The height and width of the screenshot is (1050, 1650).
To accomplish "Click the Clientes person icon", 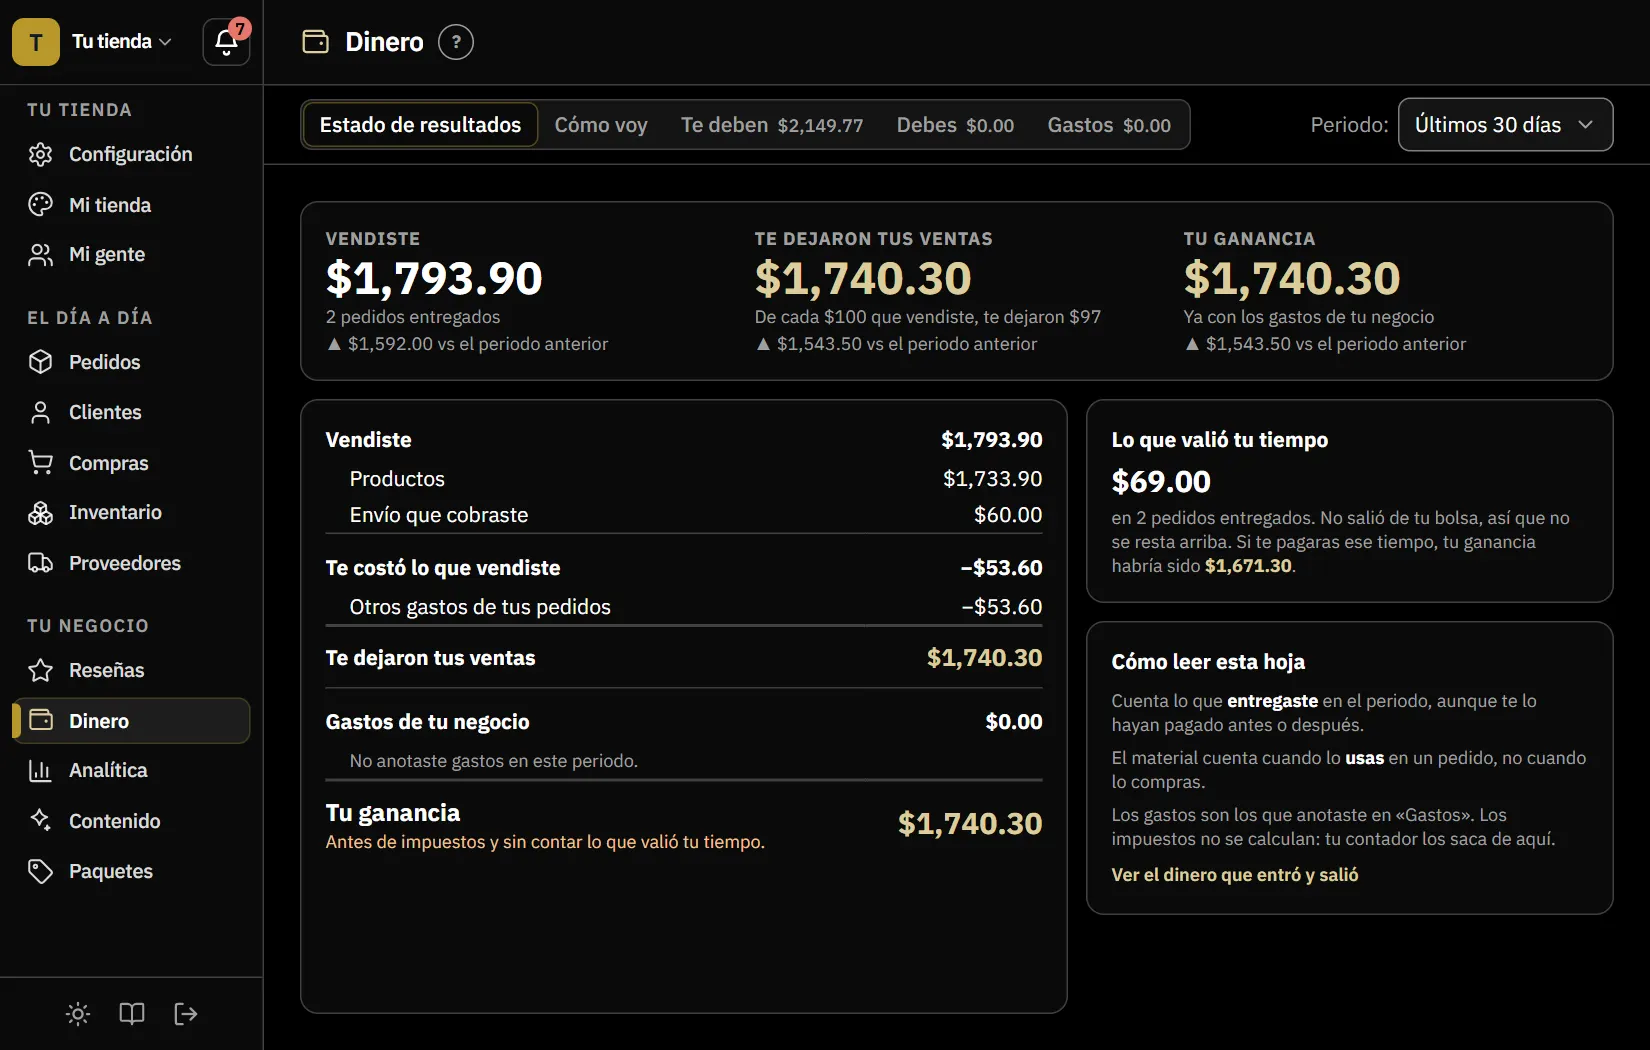I will click(x=40, y=412).
